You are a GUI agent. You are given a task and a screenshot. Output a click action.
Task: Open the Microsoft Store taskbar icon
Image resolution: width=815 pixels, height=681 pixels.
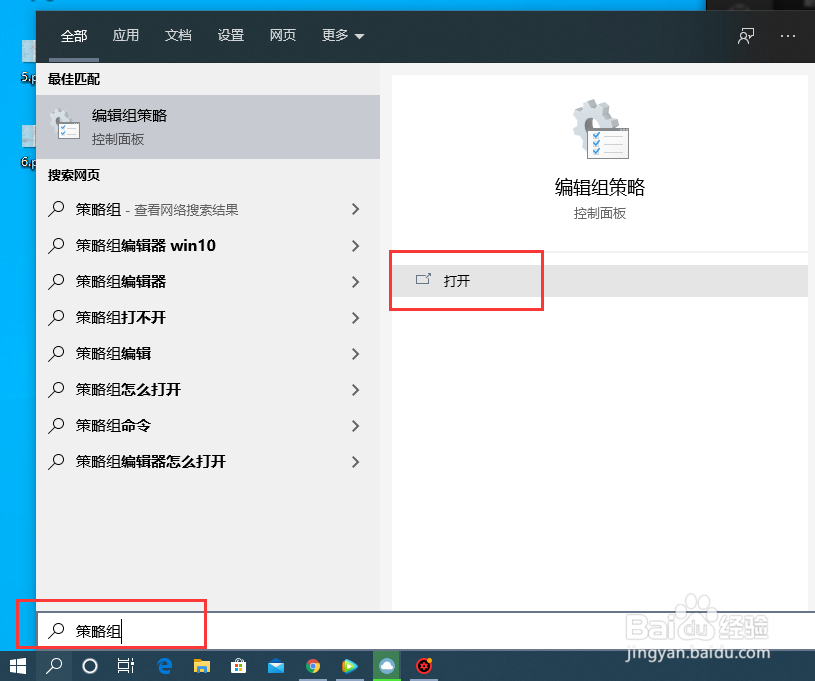tap(239, 666)
